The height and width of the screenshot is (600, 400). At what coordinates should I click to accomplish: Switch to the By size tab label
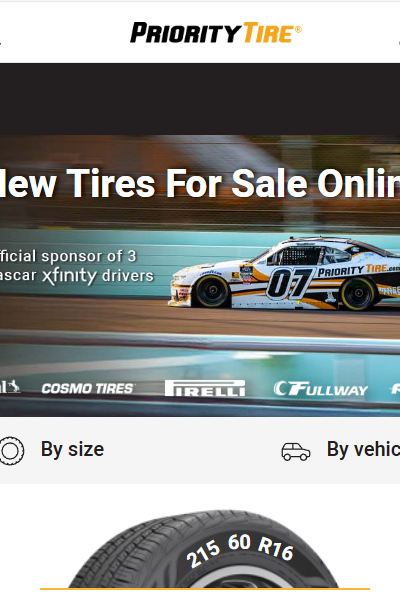(72, 449)
